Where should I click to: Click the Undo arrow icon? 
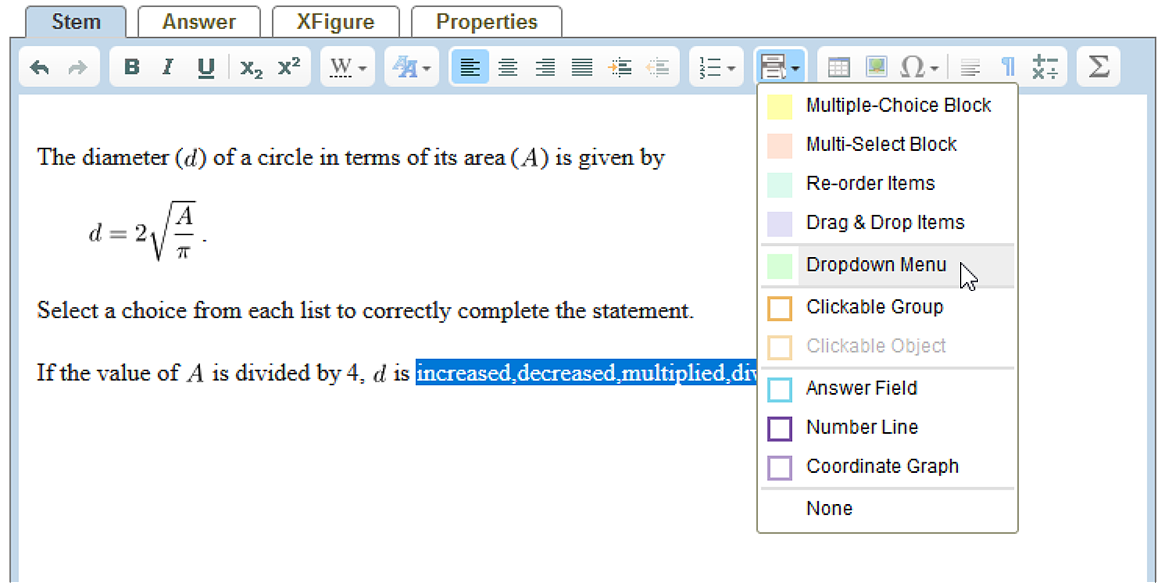[40, 67]
